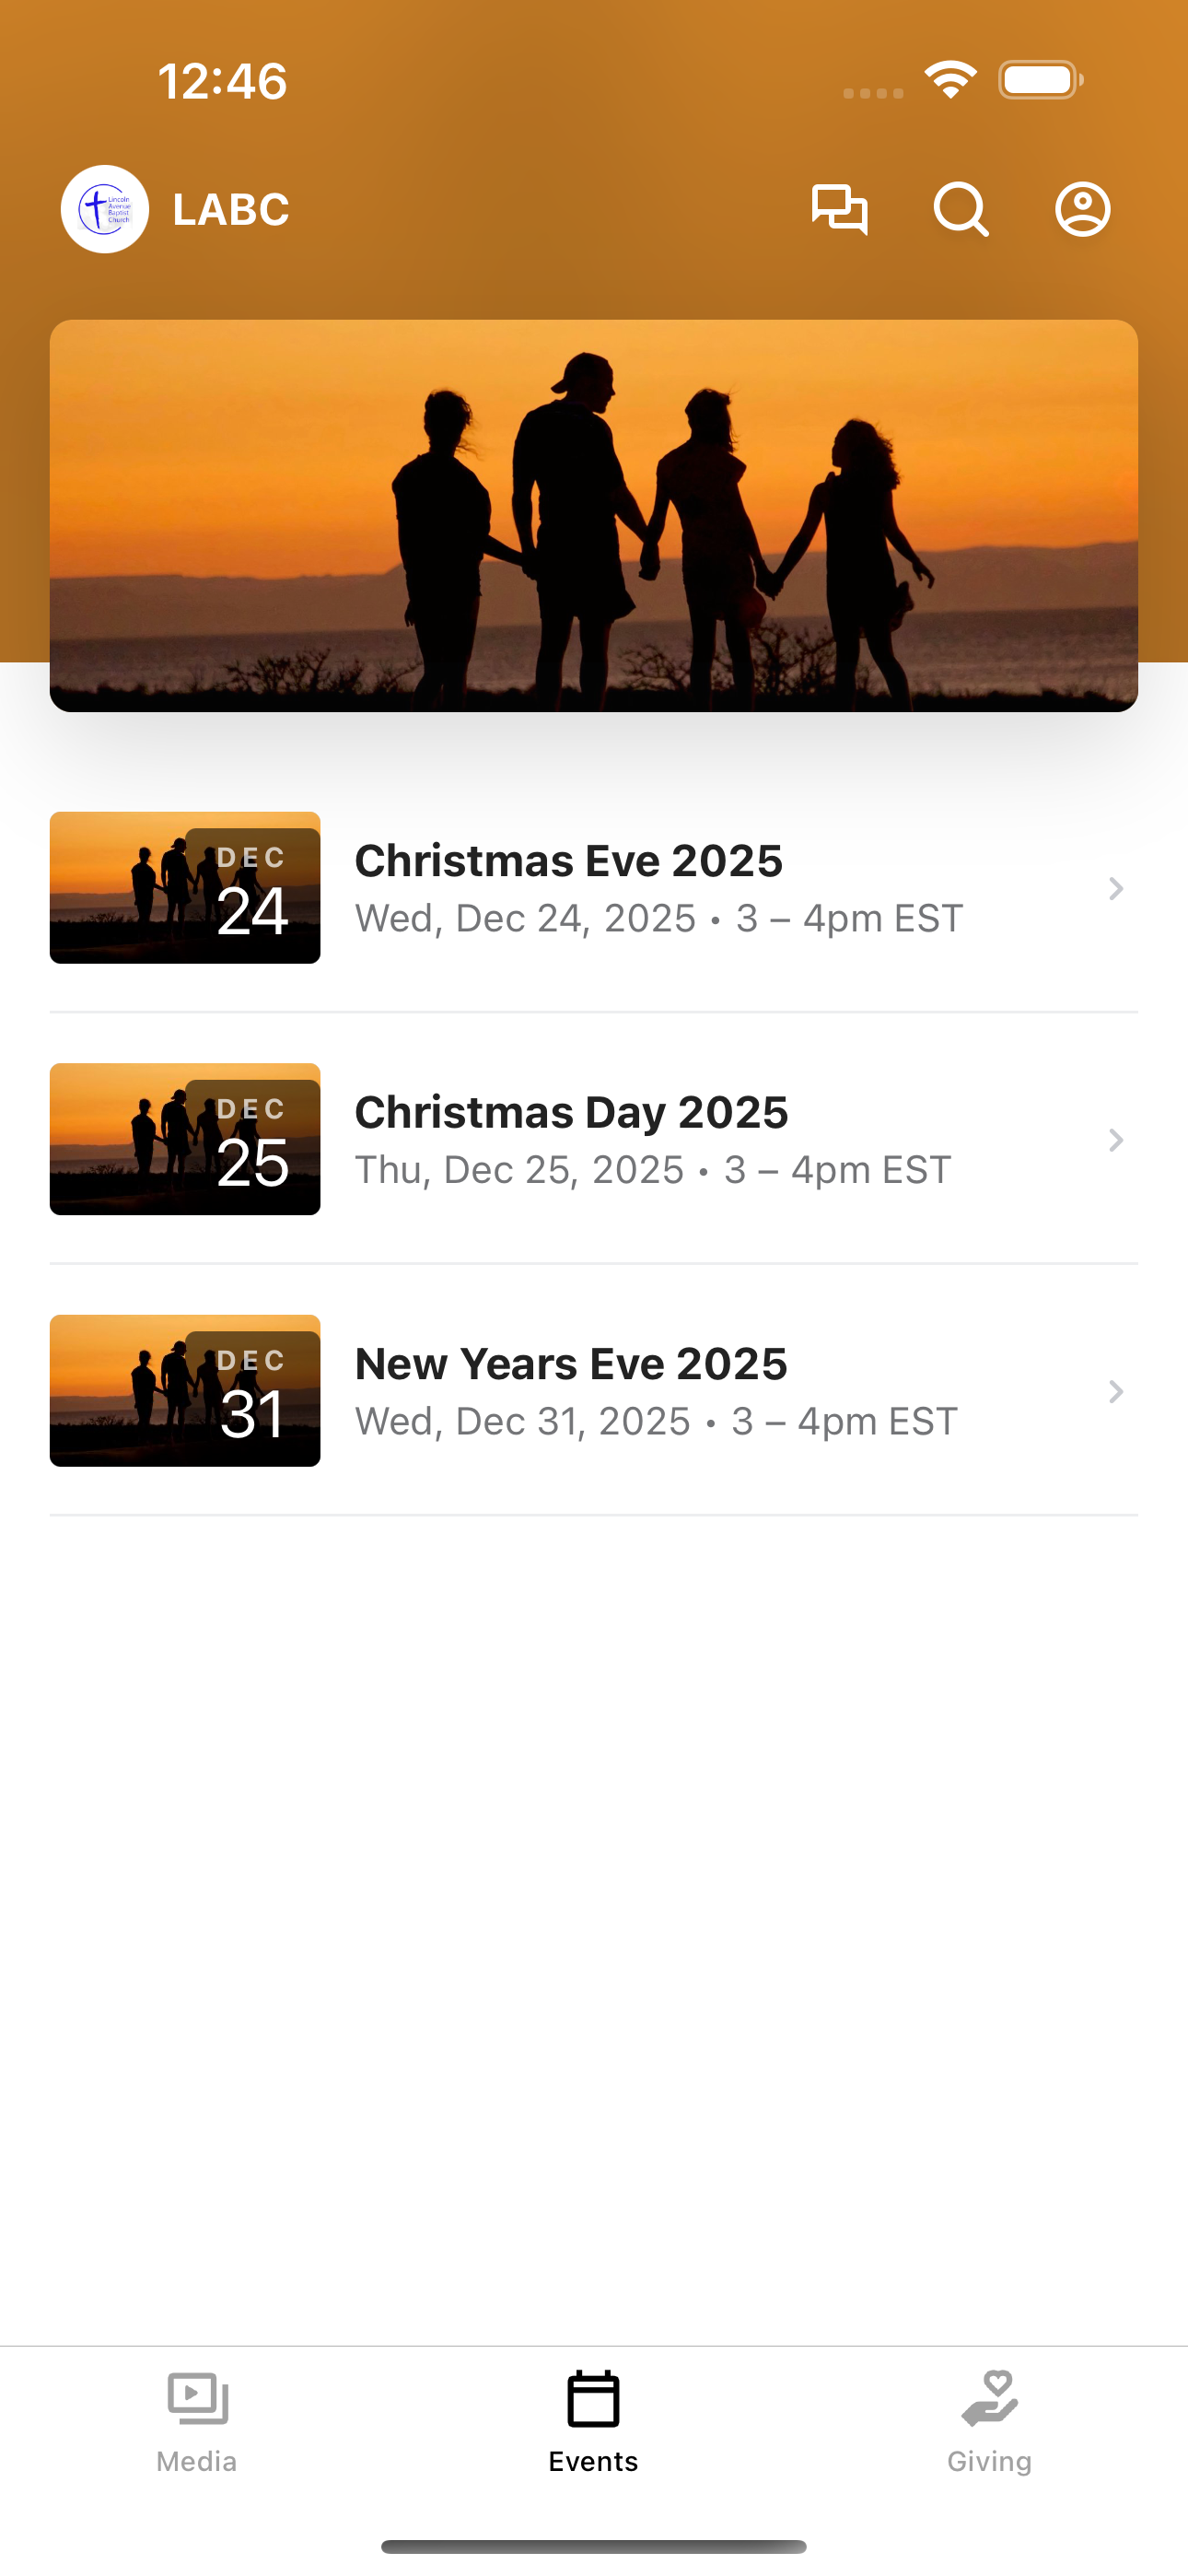This screenshot has width=1188, height=2576.
Task: Tap the search magnifier icon
Action: (961, 210)
